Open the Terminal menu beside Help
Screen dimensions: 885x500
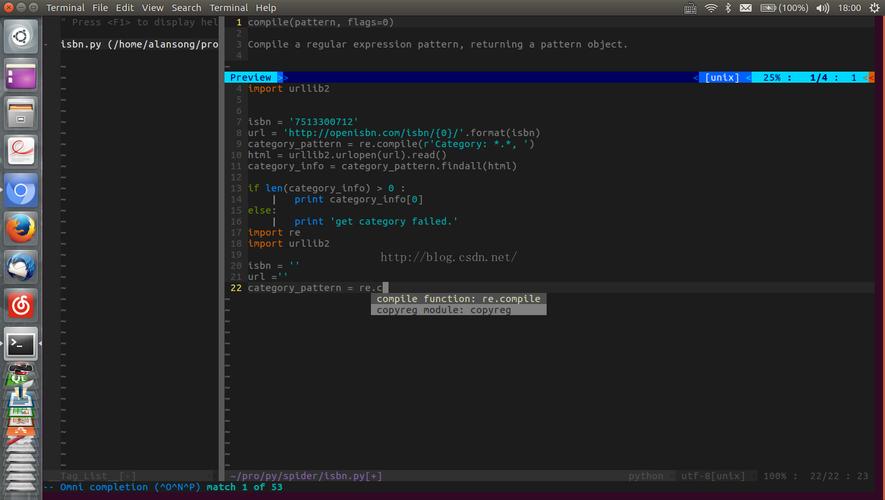tap(229, 8)
